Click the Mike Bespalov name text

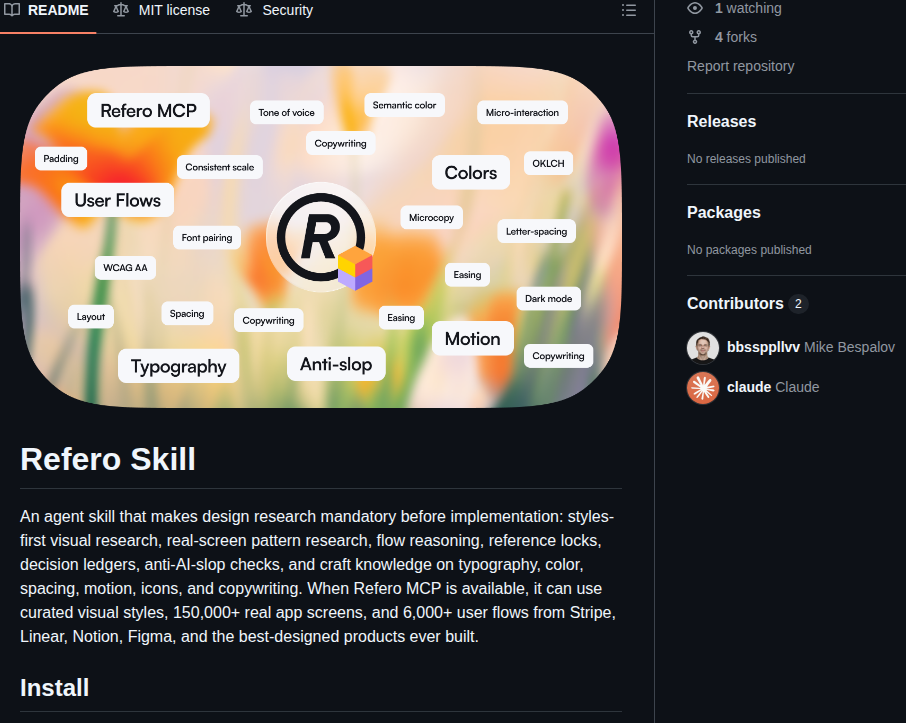(x=849, y=347)
